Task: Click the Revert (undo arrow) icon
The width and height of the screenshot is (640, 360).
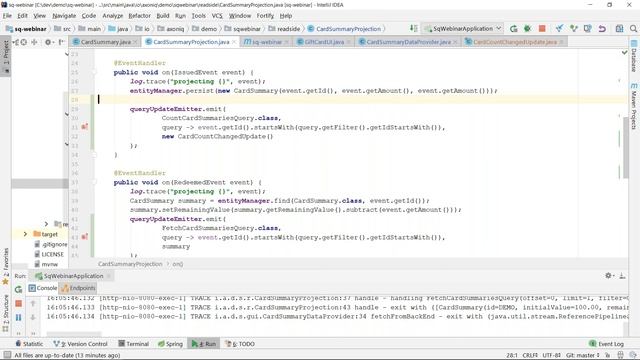Action: click(x=602, y=29)
